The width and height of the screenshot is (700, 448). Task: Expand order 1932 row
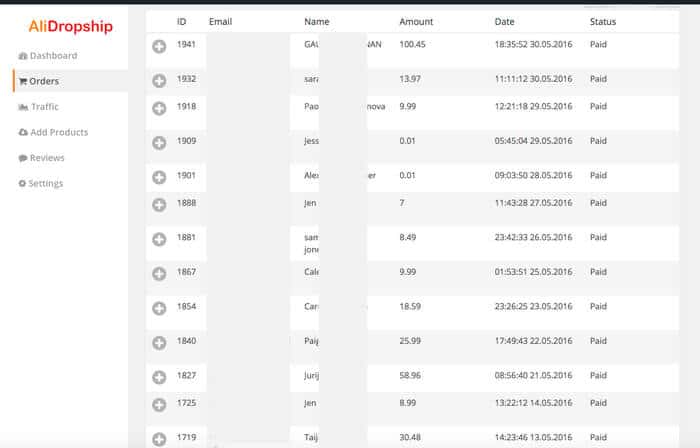pyautogui.click(x=159, y=80)
